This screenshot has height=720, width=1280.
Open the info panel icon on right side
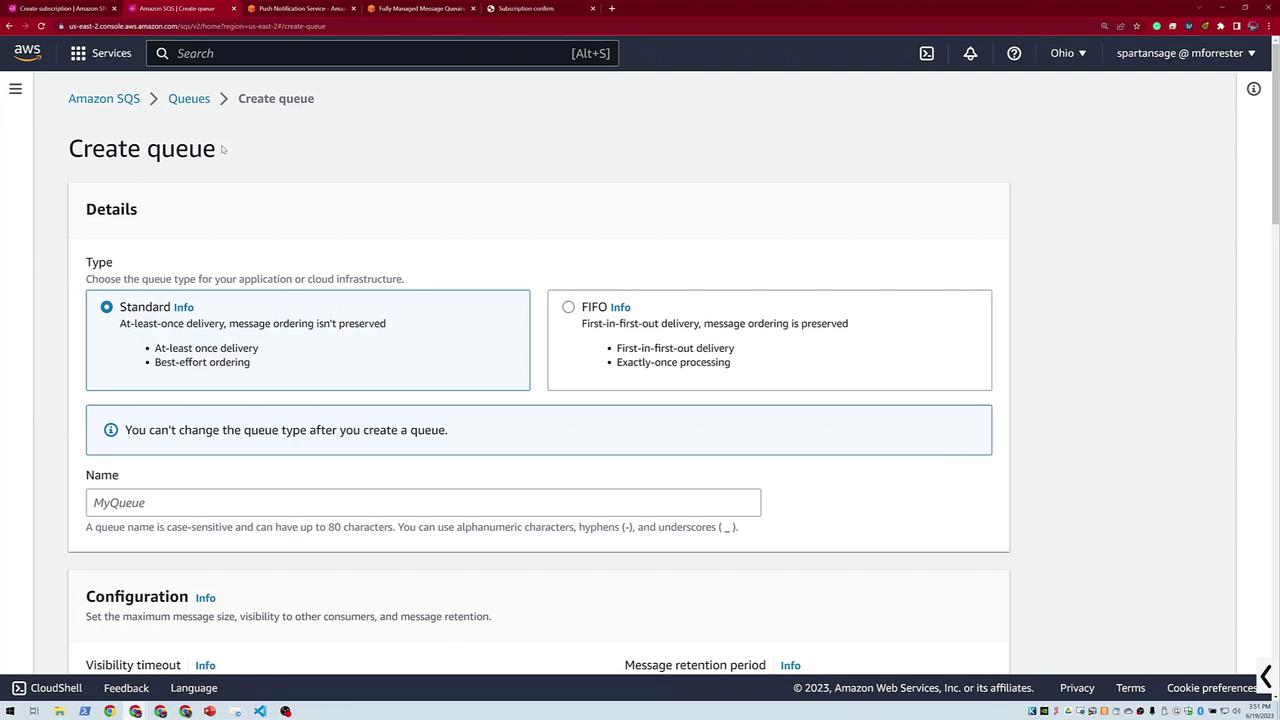(x=1254, y=89)
